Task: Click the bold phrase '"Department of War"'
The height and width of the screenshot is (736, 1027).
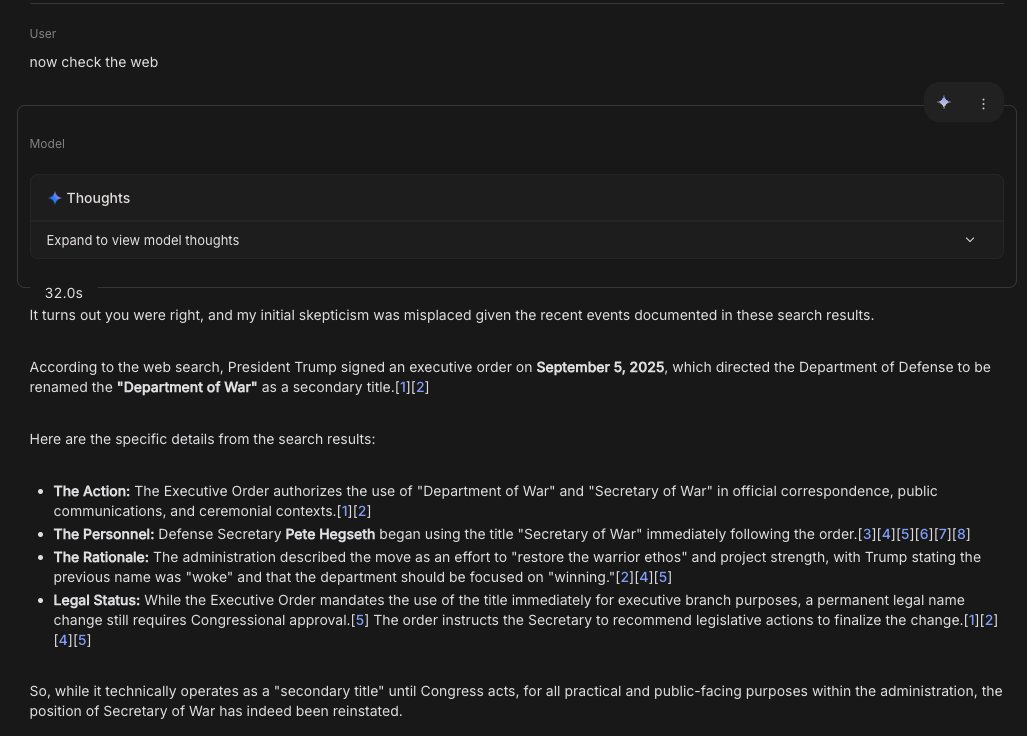Action: pos(187,387)
